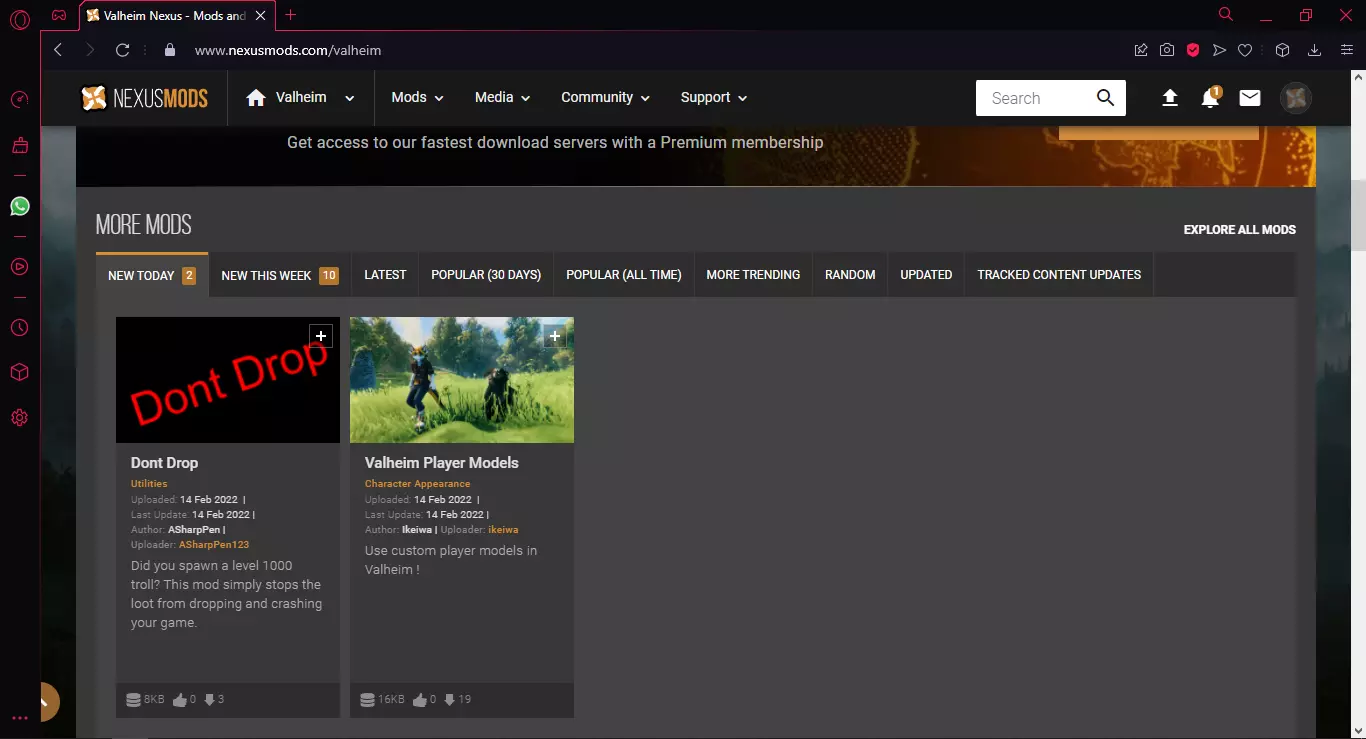The height and width of the screenshot is (739, 1366).
Task: Open WhatsApp in the Opera sidebar
Action: point(20,206)
